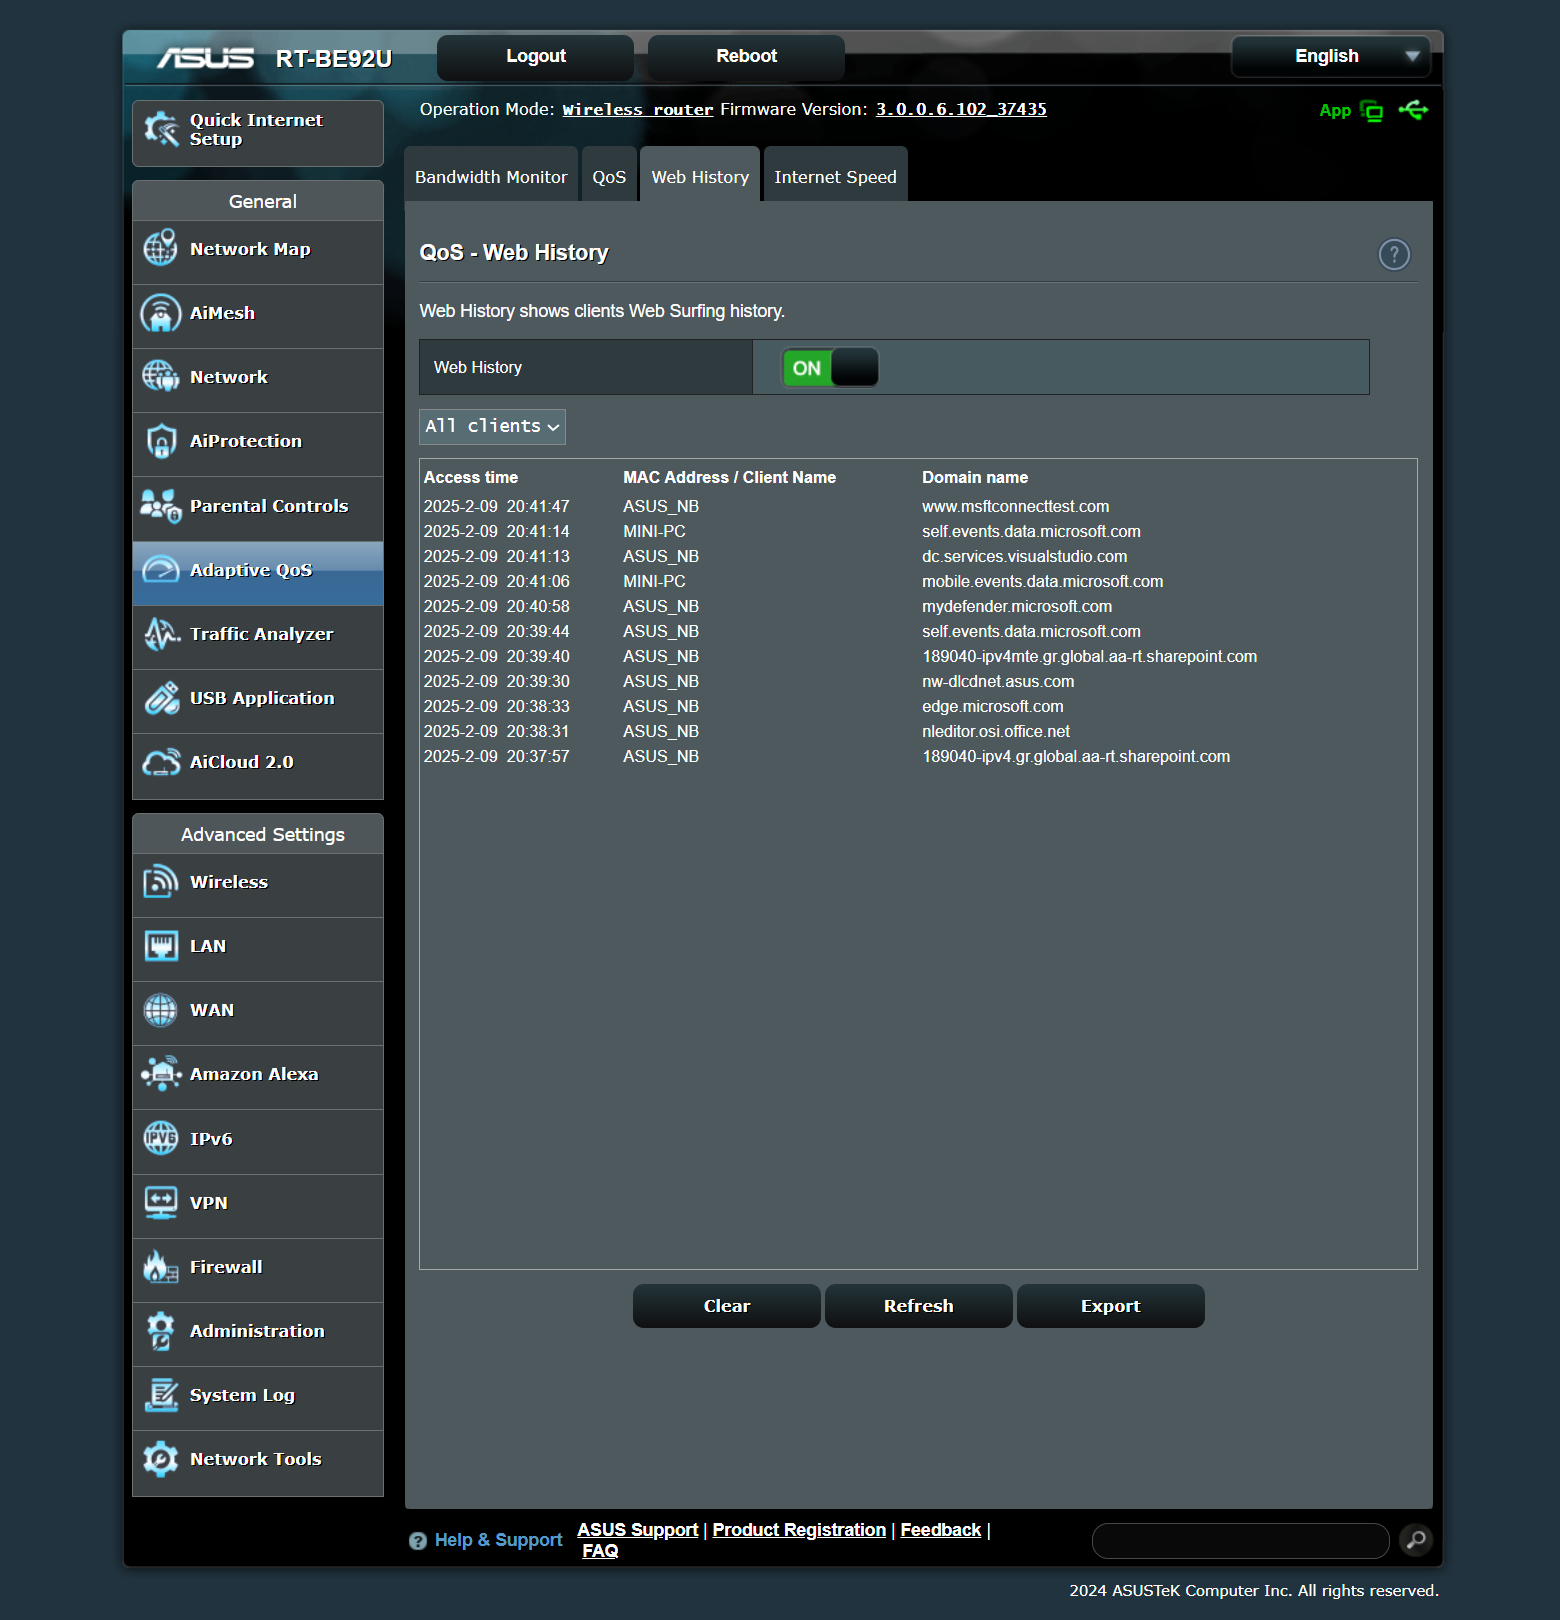Switch to the Internet Speed tab

tap(835, 177)
